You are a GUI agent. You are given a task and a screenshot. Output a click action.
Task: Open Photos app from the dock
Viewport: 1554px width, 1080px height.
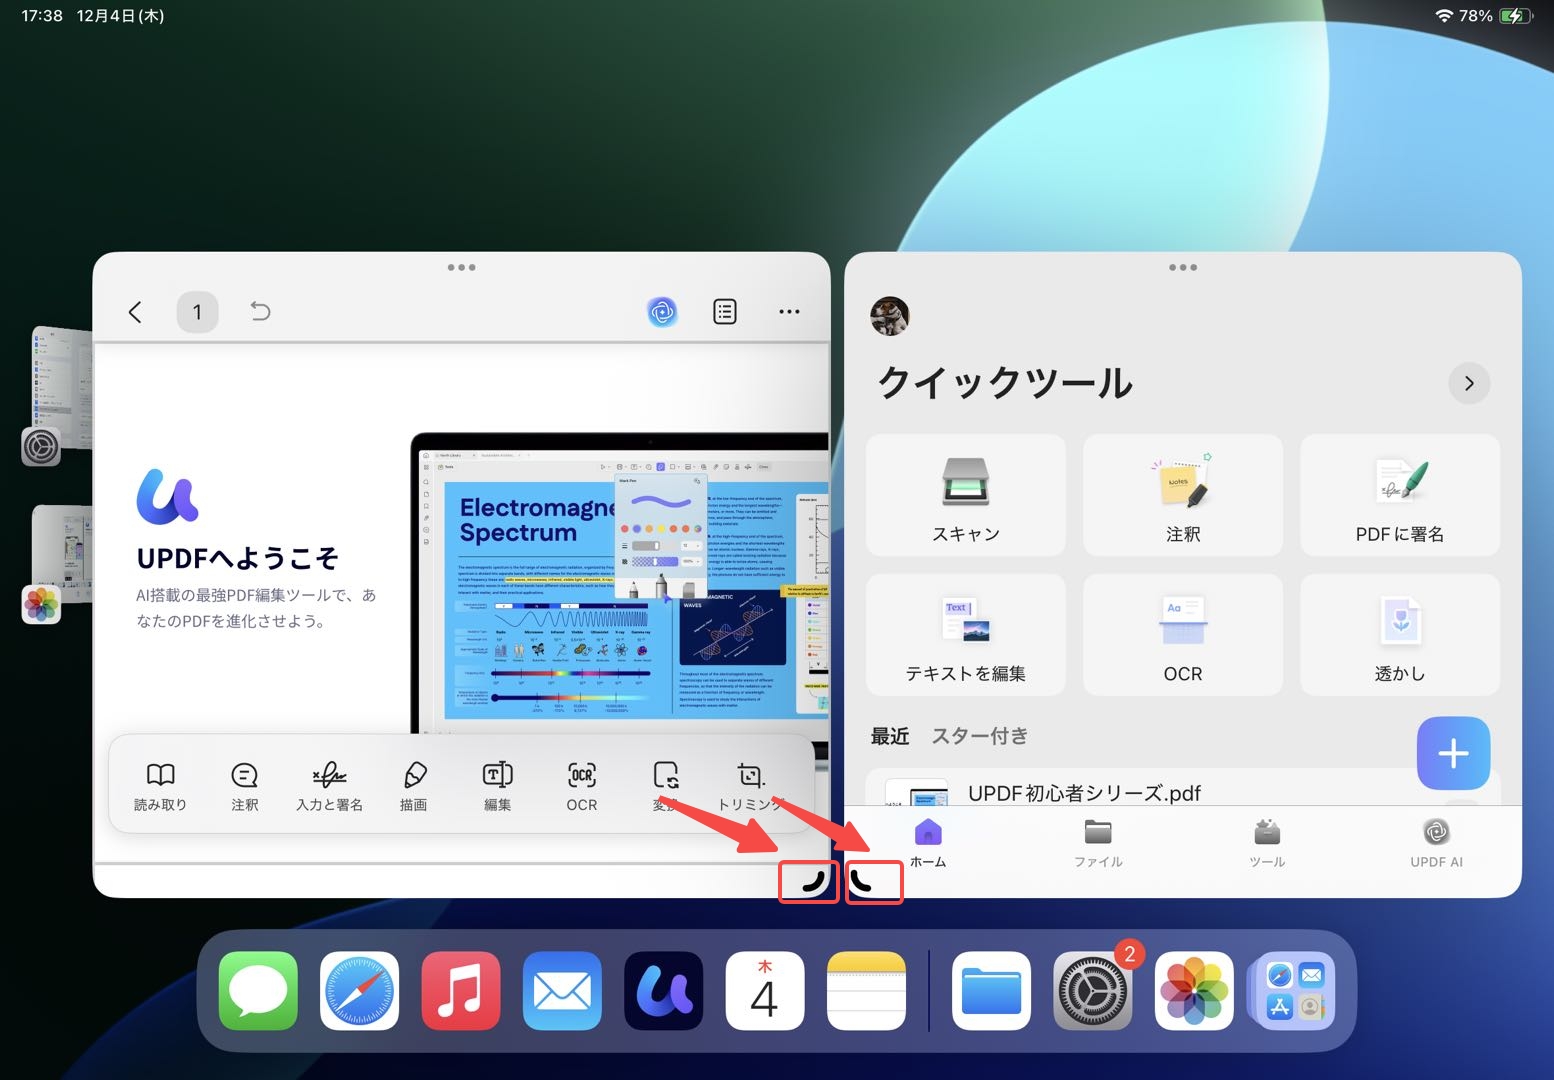[x=1194, y=991]
